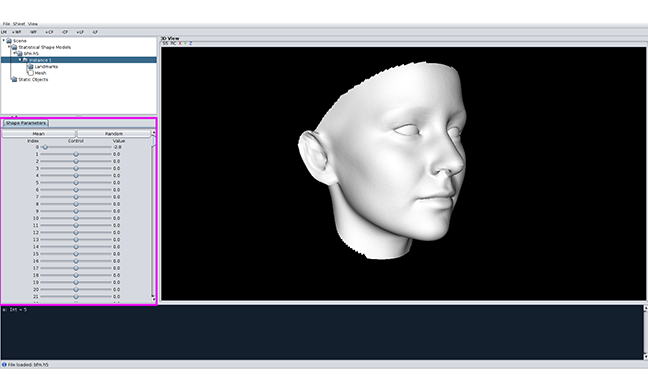Align view to the red X axis

180,43
